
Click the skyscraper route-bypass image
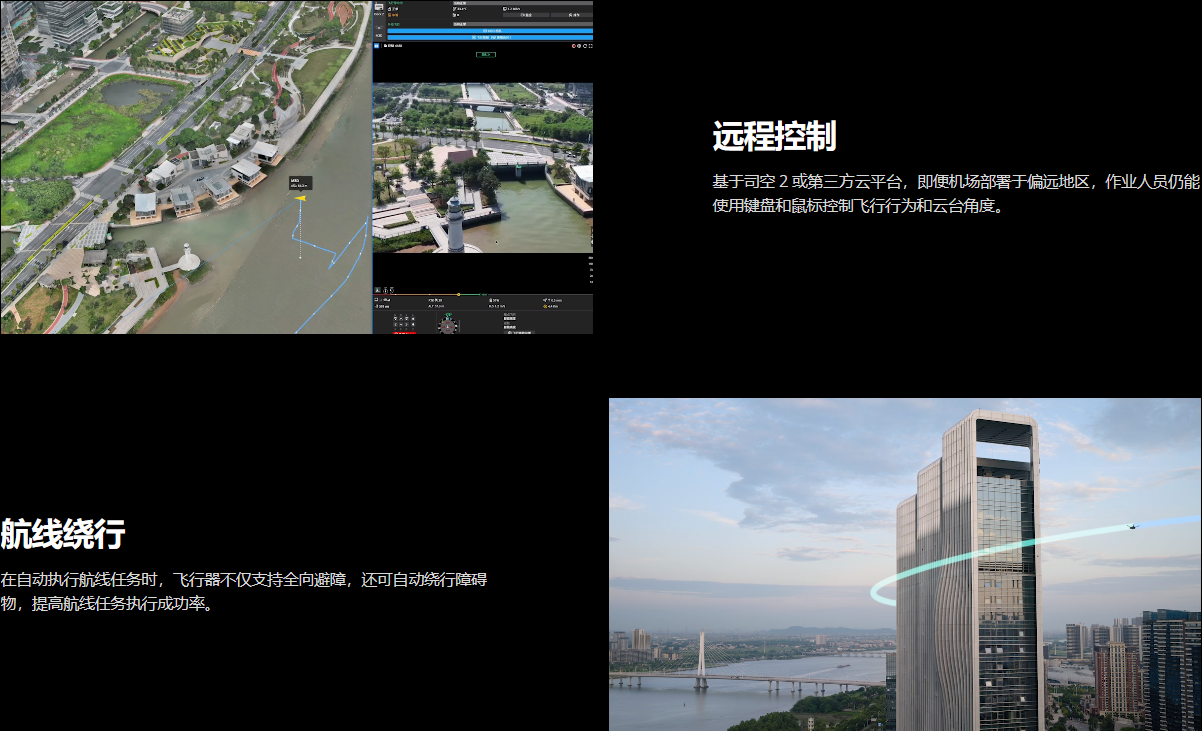(905, 564)
